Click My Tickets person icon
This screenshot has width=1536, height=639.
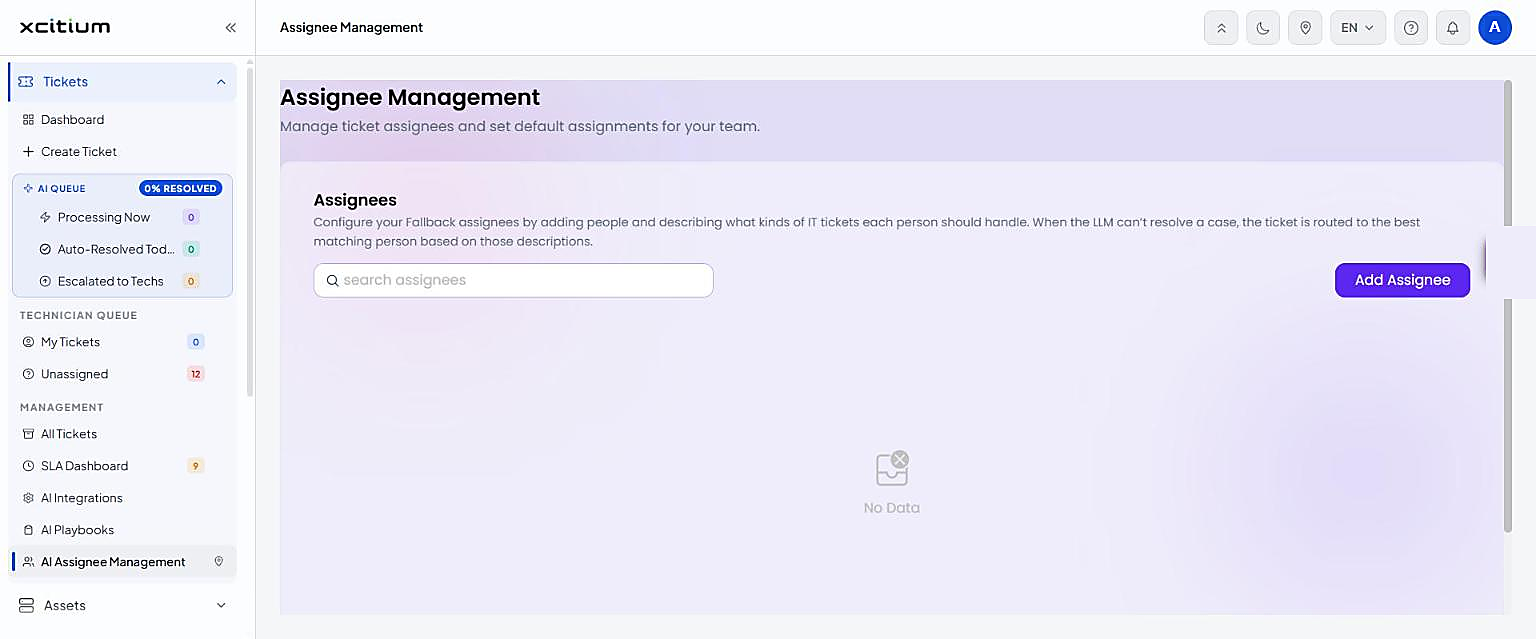pyautogui.click(x=28, y=342)
